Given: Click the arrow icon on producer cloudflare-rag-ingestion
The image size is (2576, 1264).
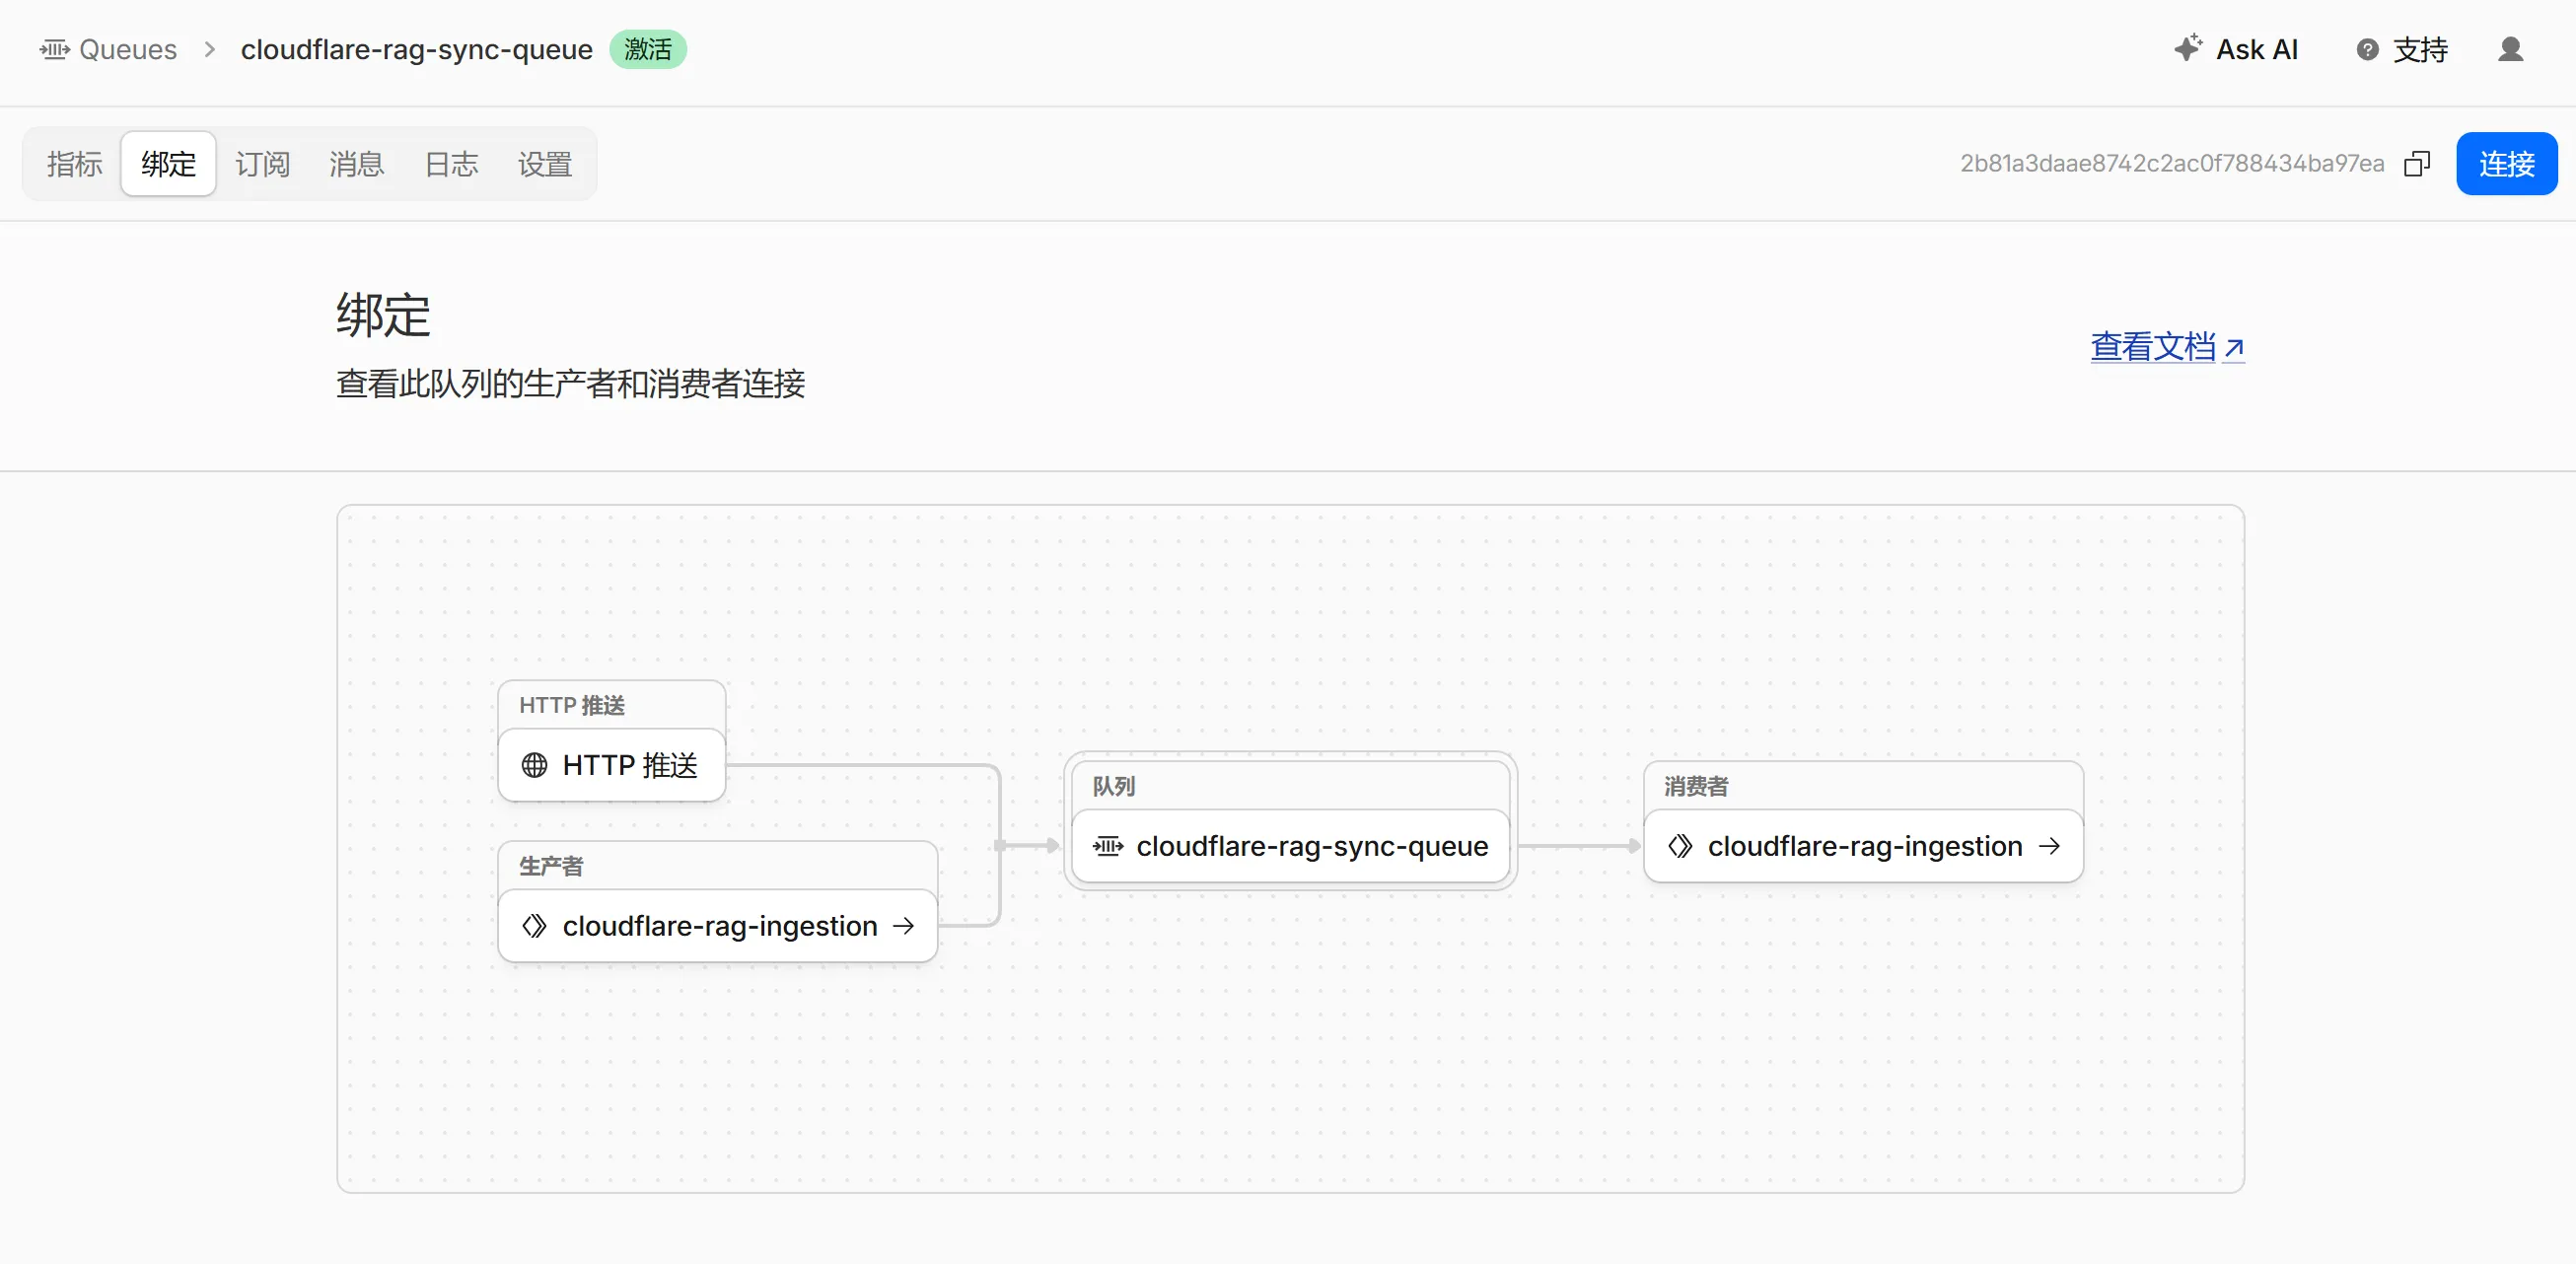Looking at the screenshot, I should pyautogui.click(x=903, y=926).
